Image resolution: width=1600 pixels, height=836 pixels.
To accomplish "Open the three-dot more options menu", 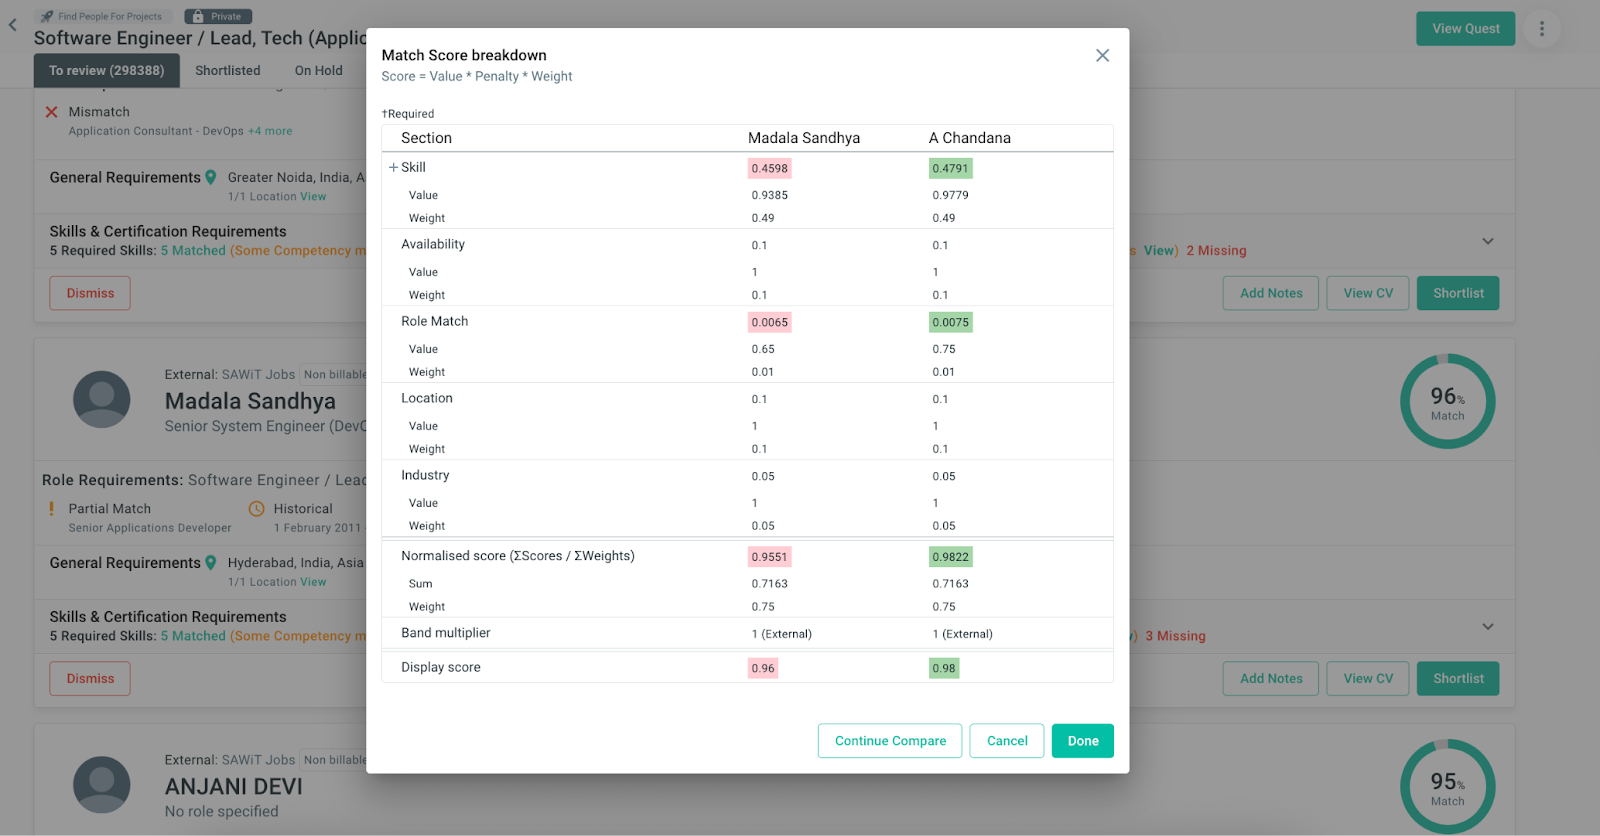I will (x=1541, y=29).
